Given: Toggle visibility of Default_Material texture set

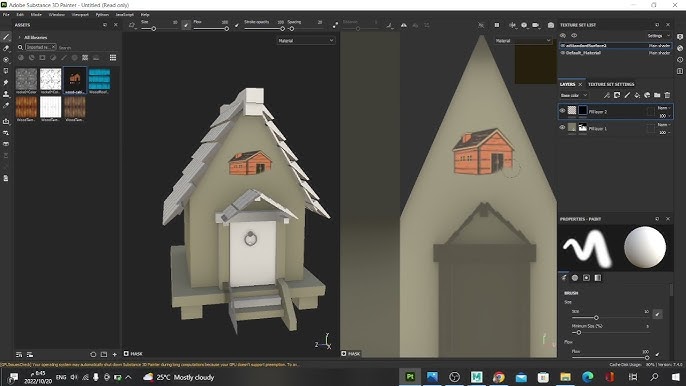Looking at the screenshot, I should click(563, 53).
